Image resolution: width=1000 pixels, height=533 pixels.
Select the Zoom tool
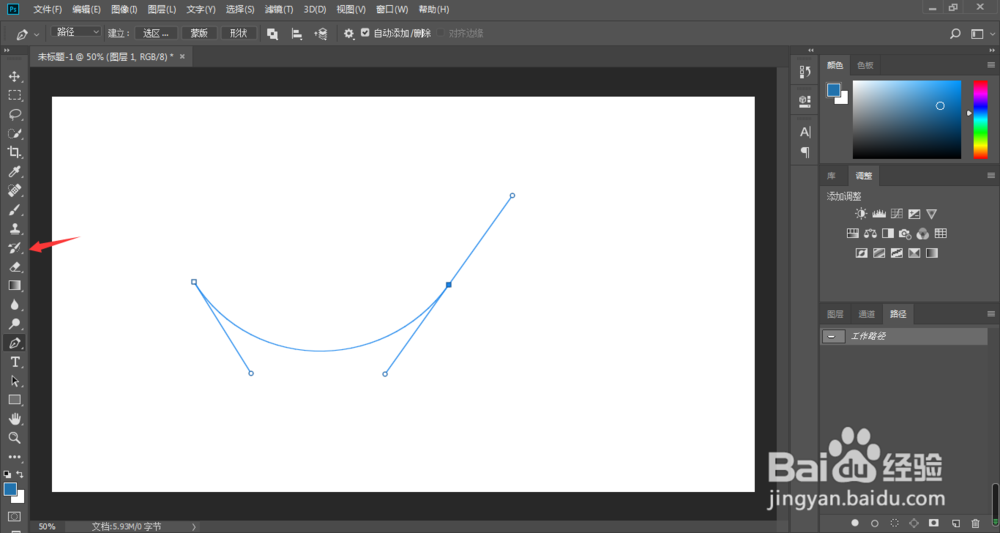tap(15, 438)
